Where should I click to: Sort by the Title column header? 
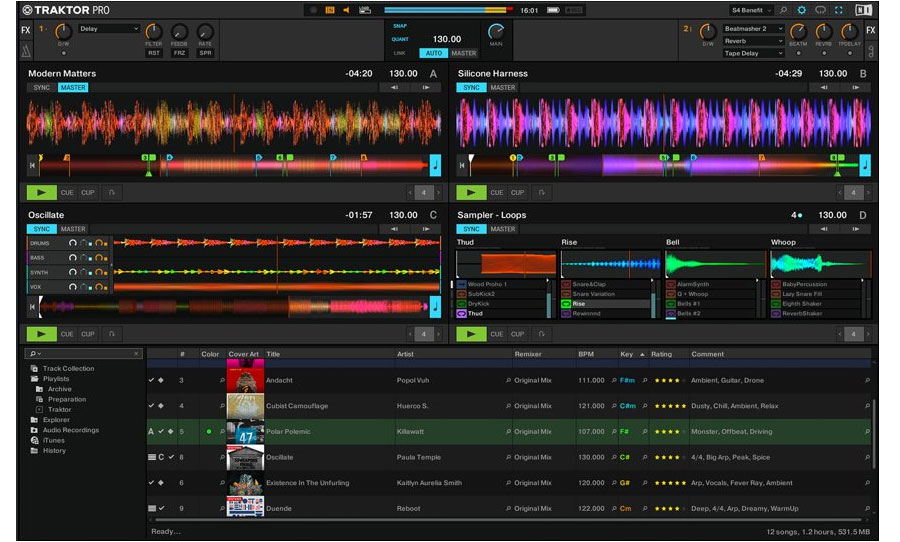(x=273, y=354)
